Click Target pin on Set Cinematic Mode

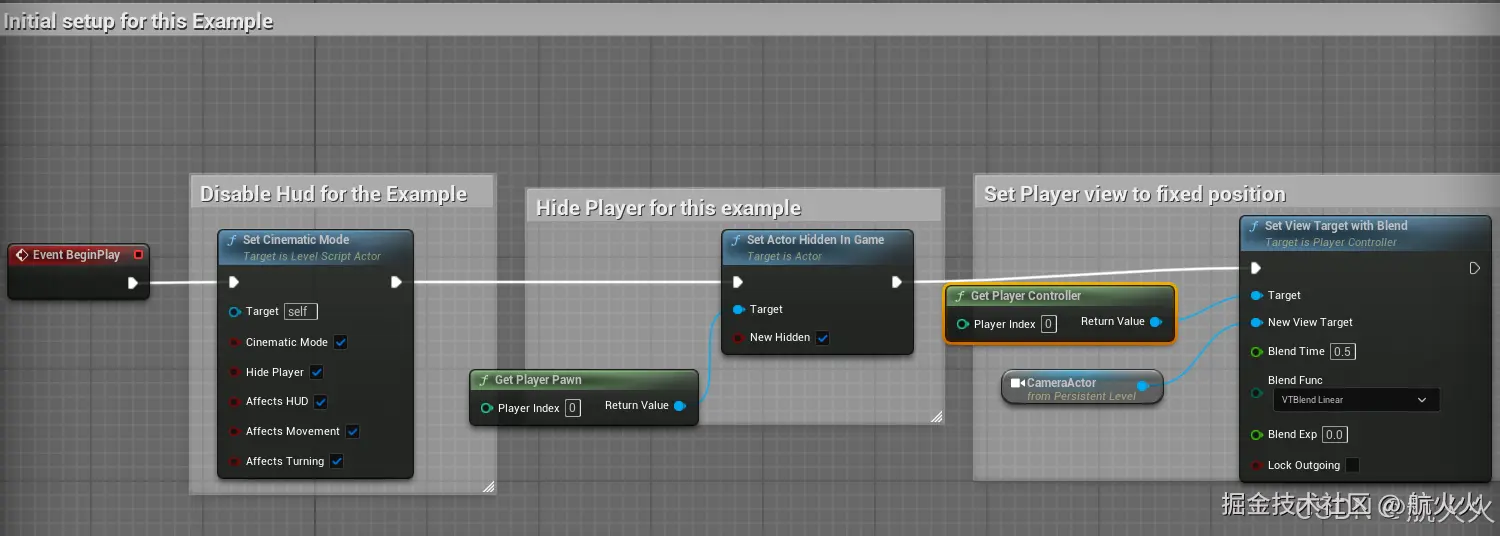pos(234,312)
